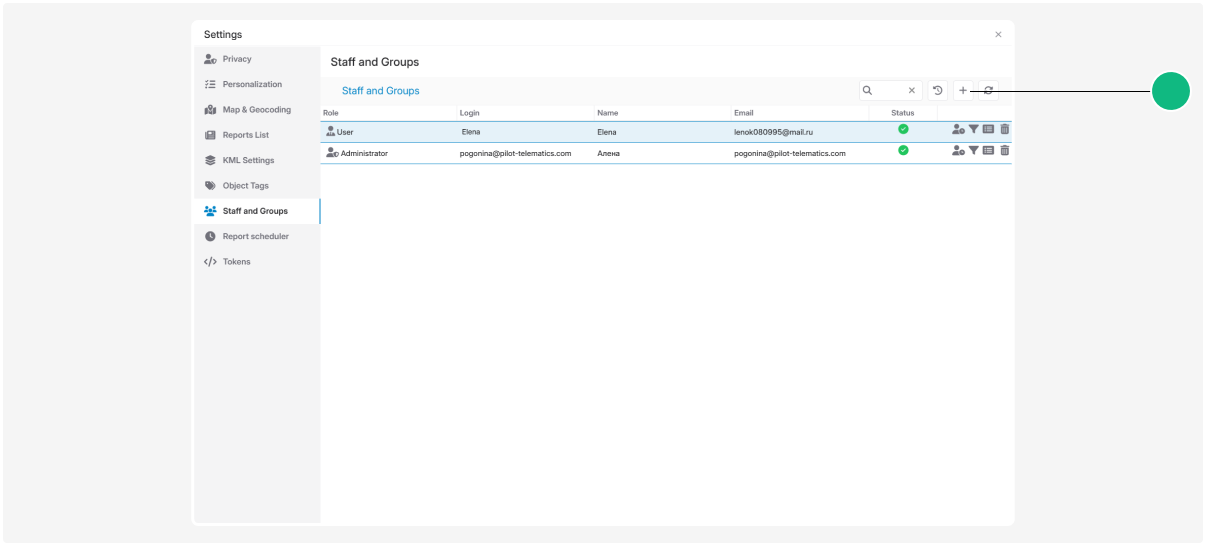Image resolution: width=1213 pixels, height=546 pixels.
Task: Toggle green status check for Elena
Action: tap(903, 129)
